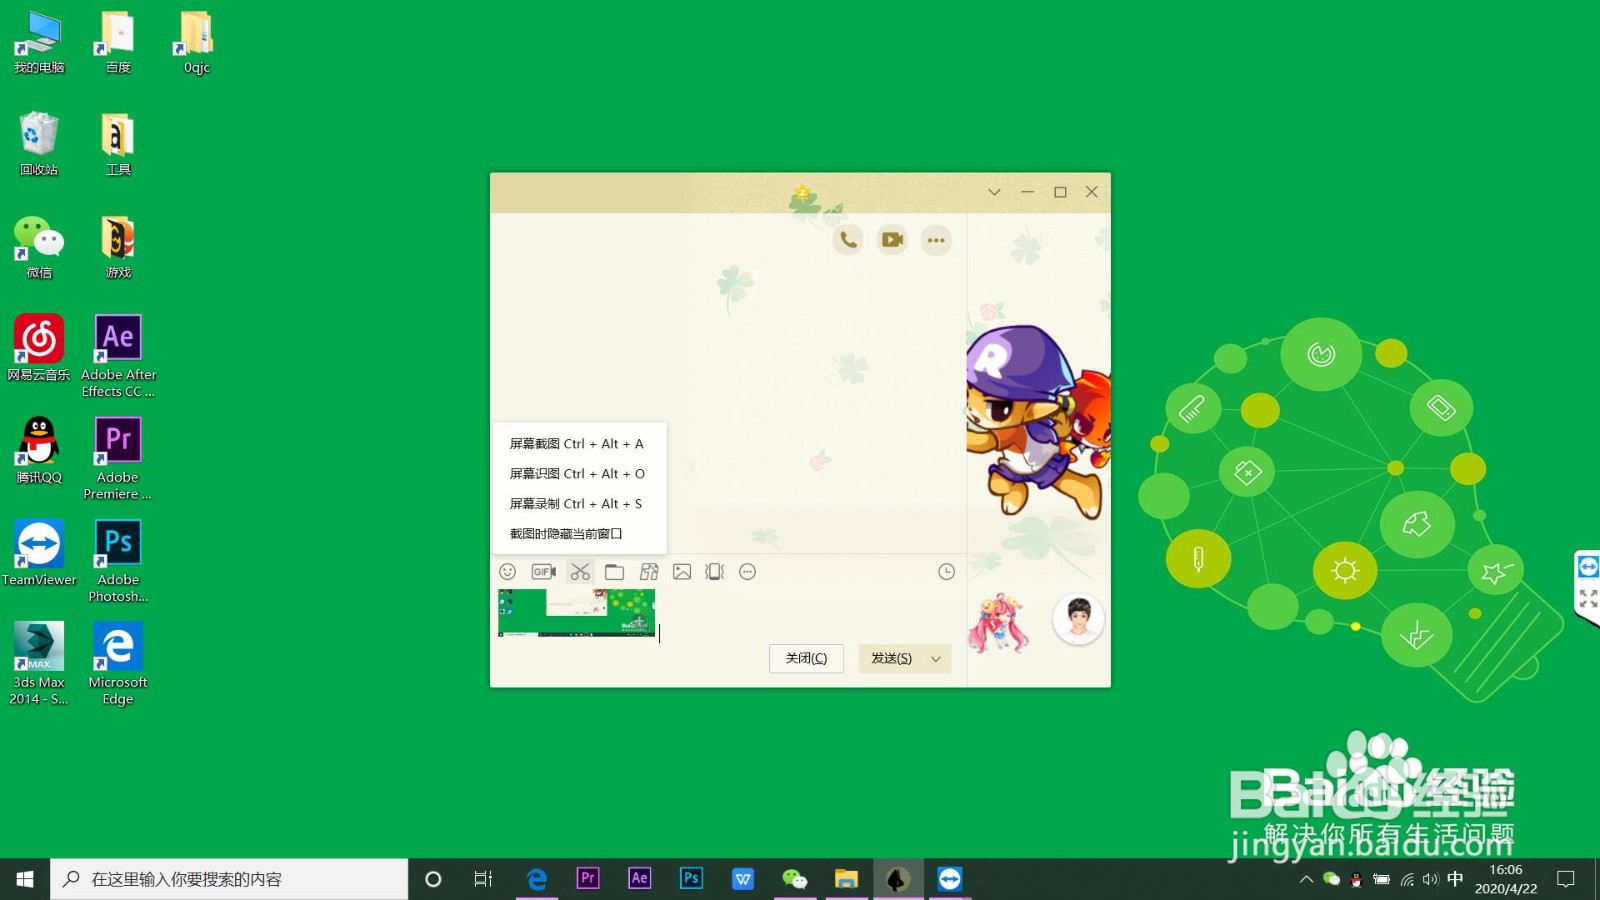Select the send file folder icon

click(614, 571)
